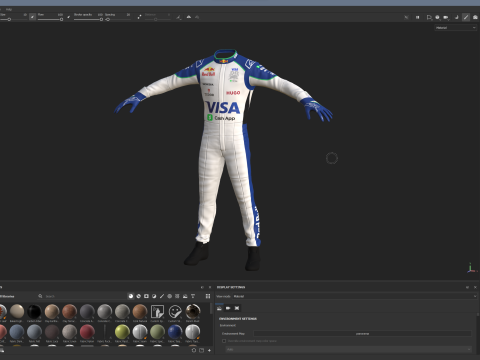
Task: Open the disabled Auto color space dropdown
Action: [x=349, y=349]
